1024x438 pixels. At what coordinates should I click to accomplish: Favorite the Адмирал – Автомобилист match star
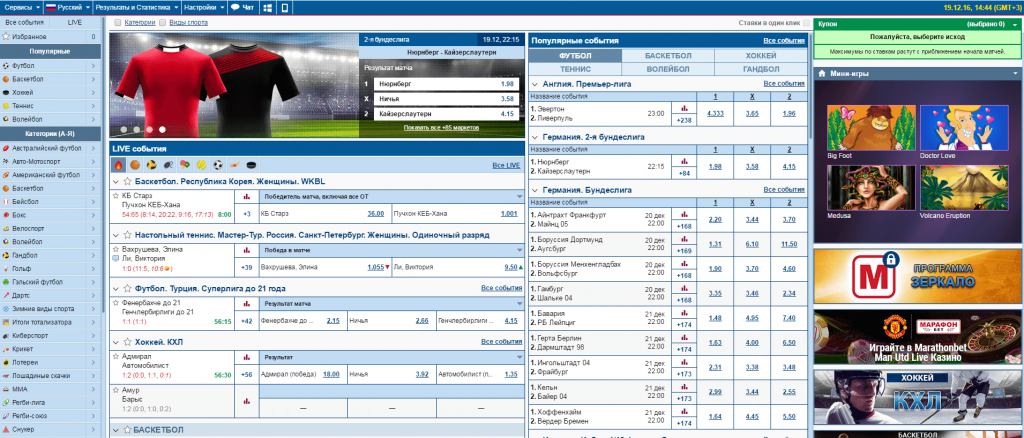[x=116, y=357]
